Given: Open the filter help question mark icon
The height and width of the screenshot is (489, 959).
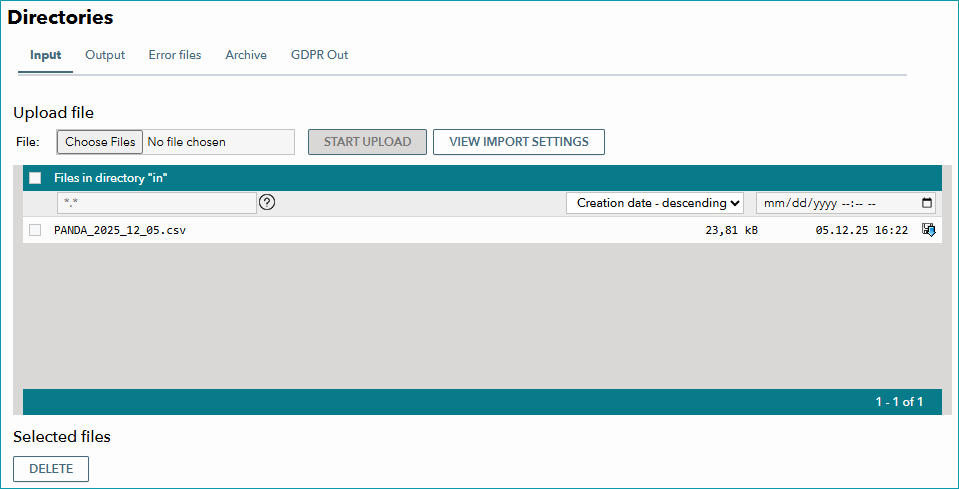Looking at the screenshot, I should tap(267, 202).
